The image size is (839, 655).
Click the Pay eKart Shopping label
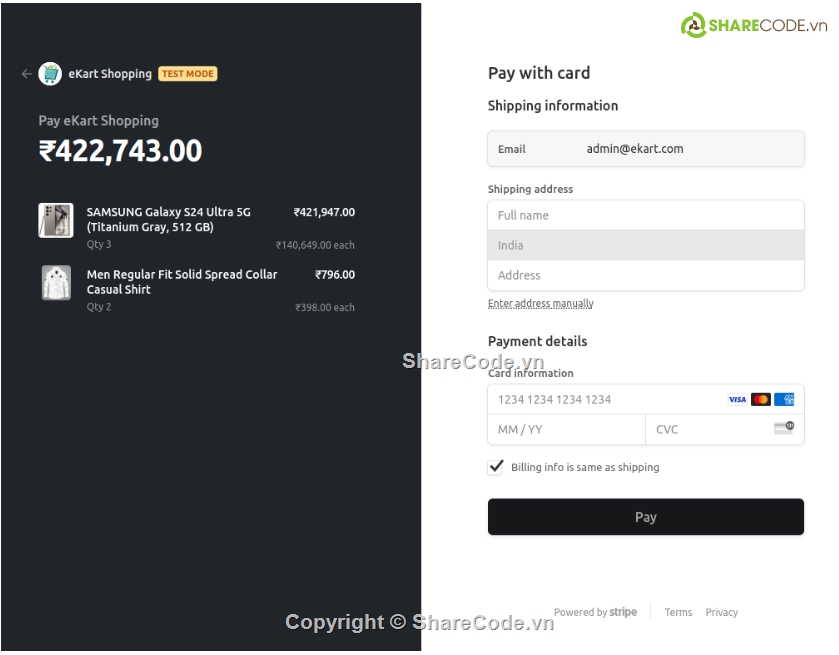(x=98, y=121)
